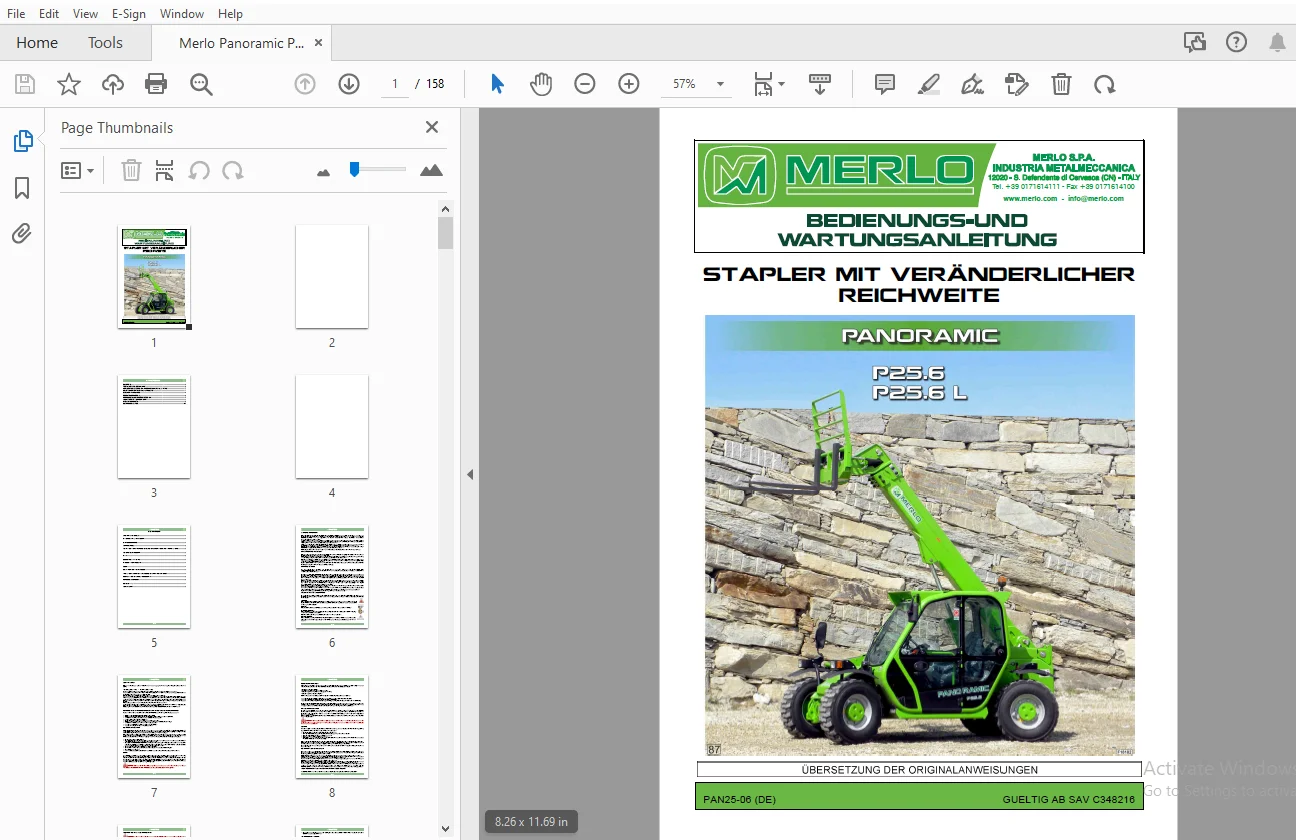Open the share and review icon
1296x840 pixels.
1194,42
